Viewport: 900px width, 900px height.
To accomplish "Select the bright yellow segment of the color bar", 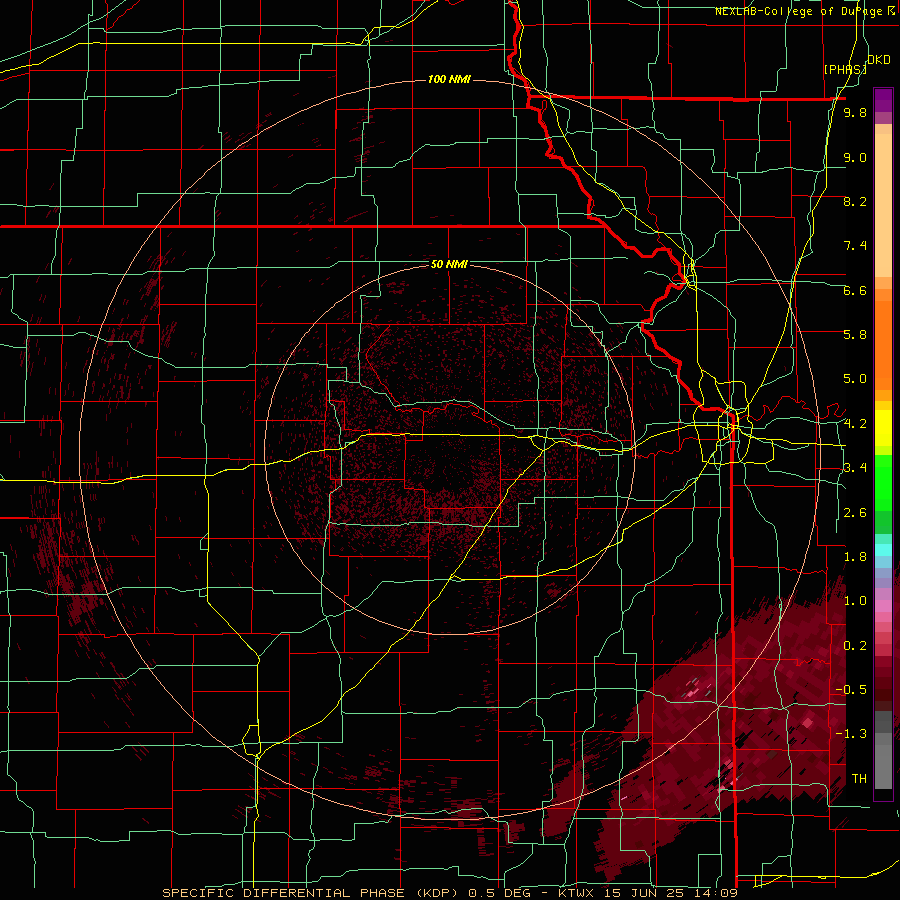I will pyautogui.click(x=883, y=428).
